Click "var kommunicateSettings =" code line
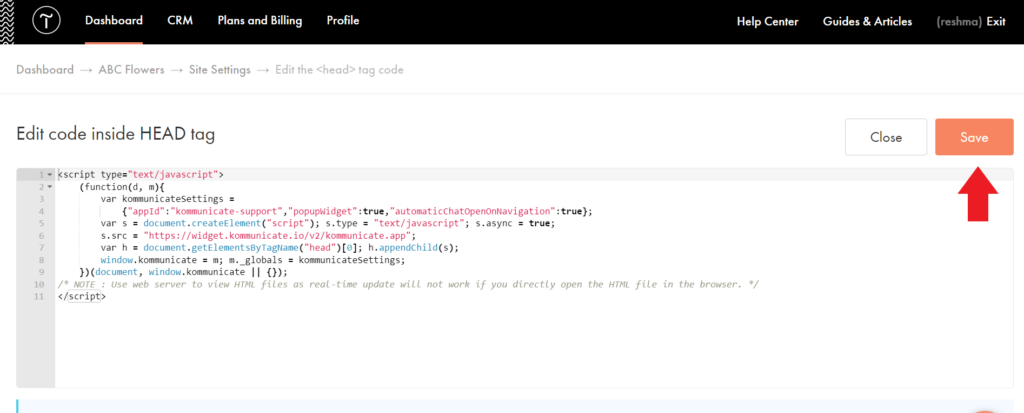1024x413 pixels. click(167, 199)
